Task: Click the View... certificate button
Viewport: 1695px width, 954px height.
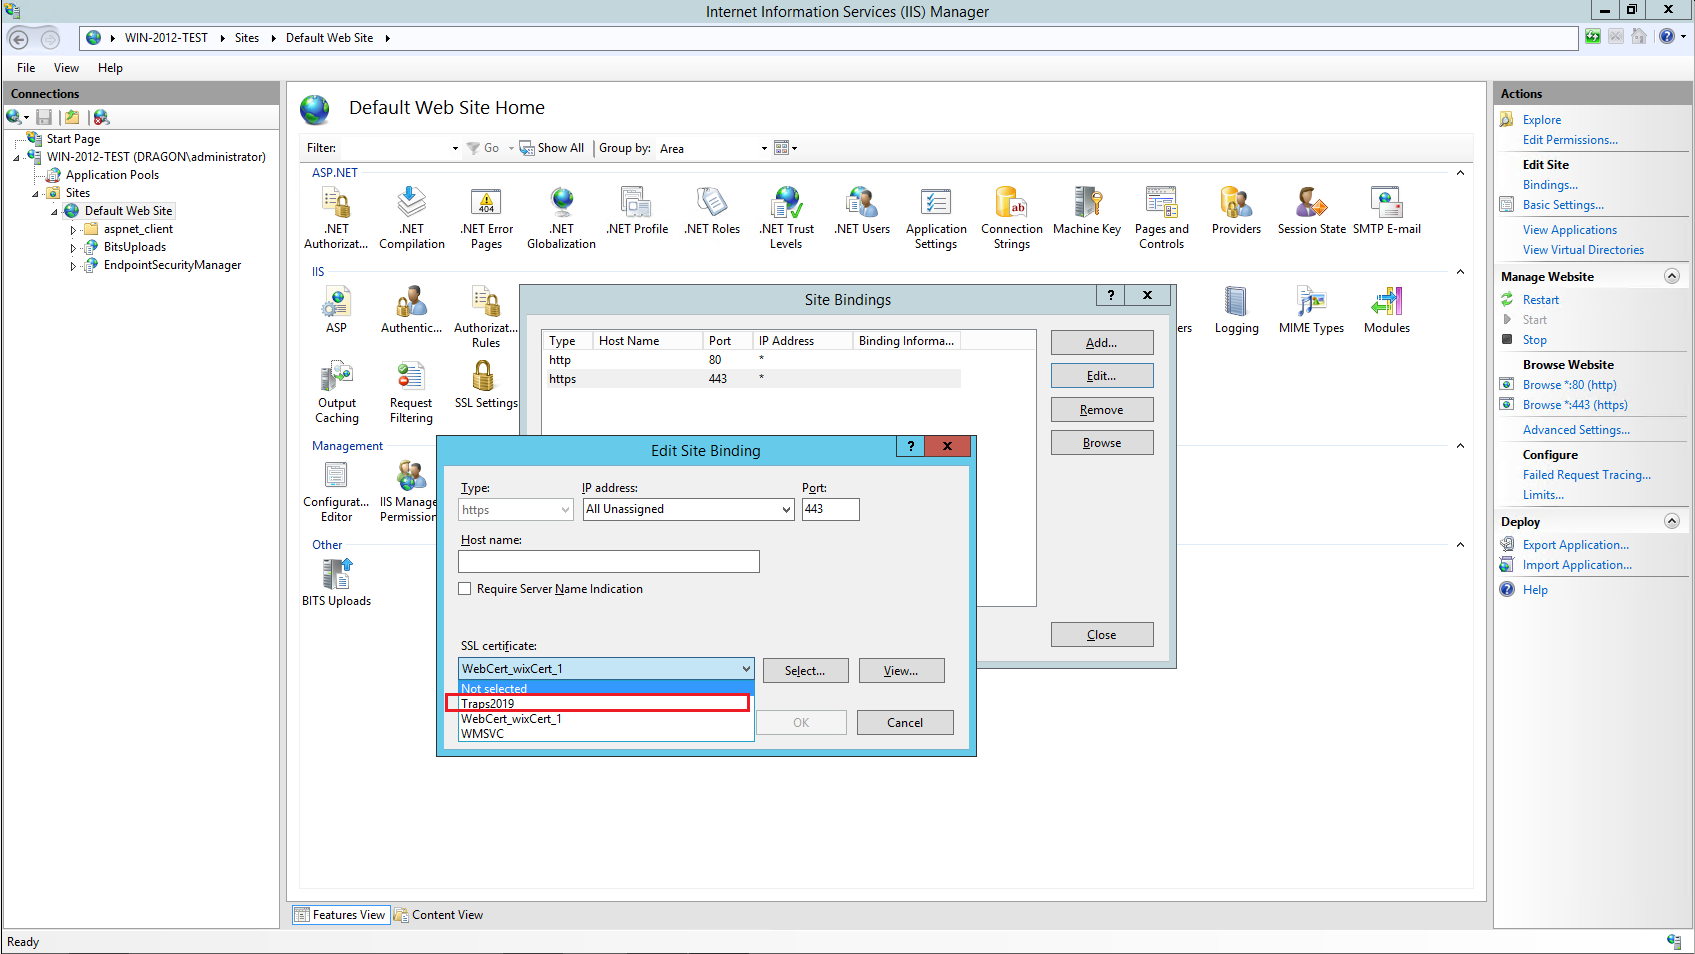Action: [900, 671]
